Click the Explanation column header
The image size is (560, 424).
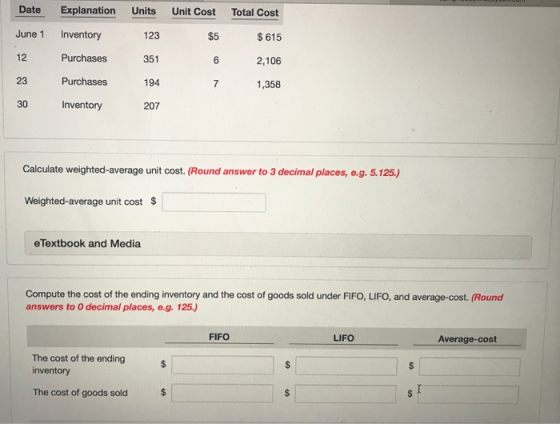88,11
